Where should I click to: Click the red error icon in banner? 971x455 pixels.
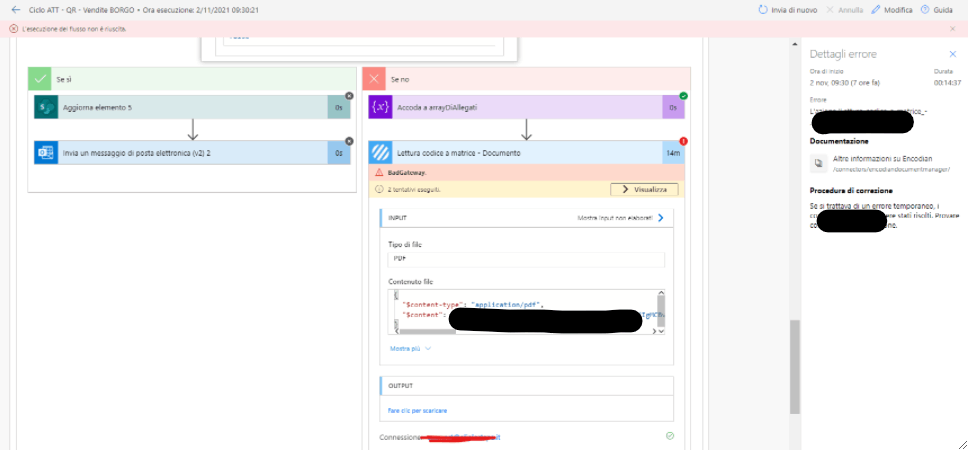click(14, 28)
